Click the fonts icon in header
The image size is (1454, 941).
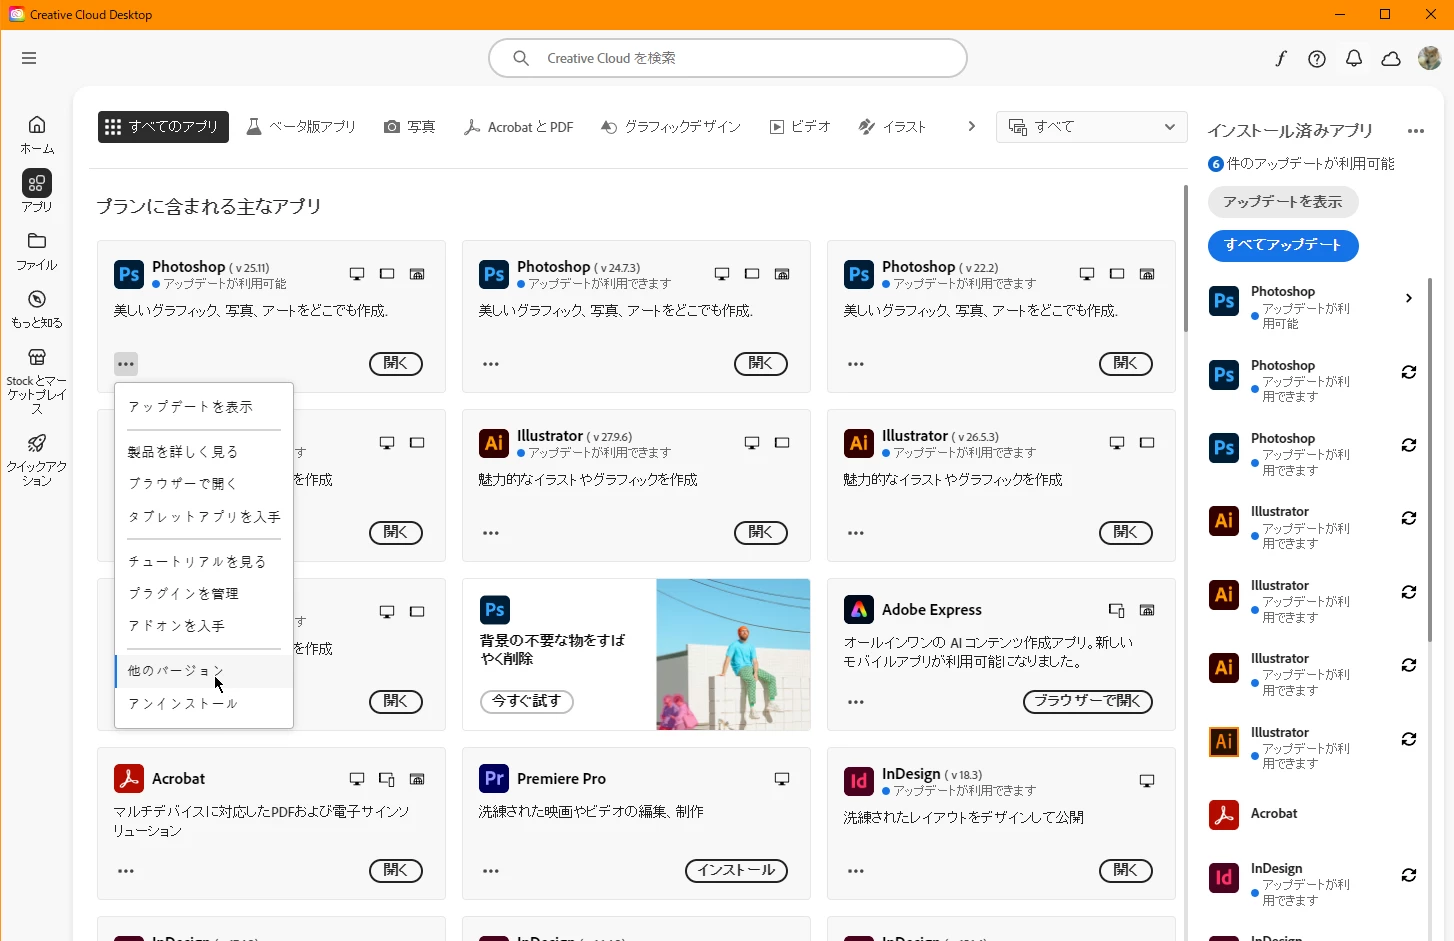[1280, 58]
